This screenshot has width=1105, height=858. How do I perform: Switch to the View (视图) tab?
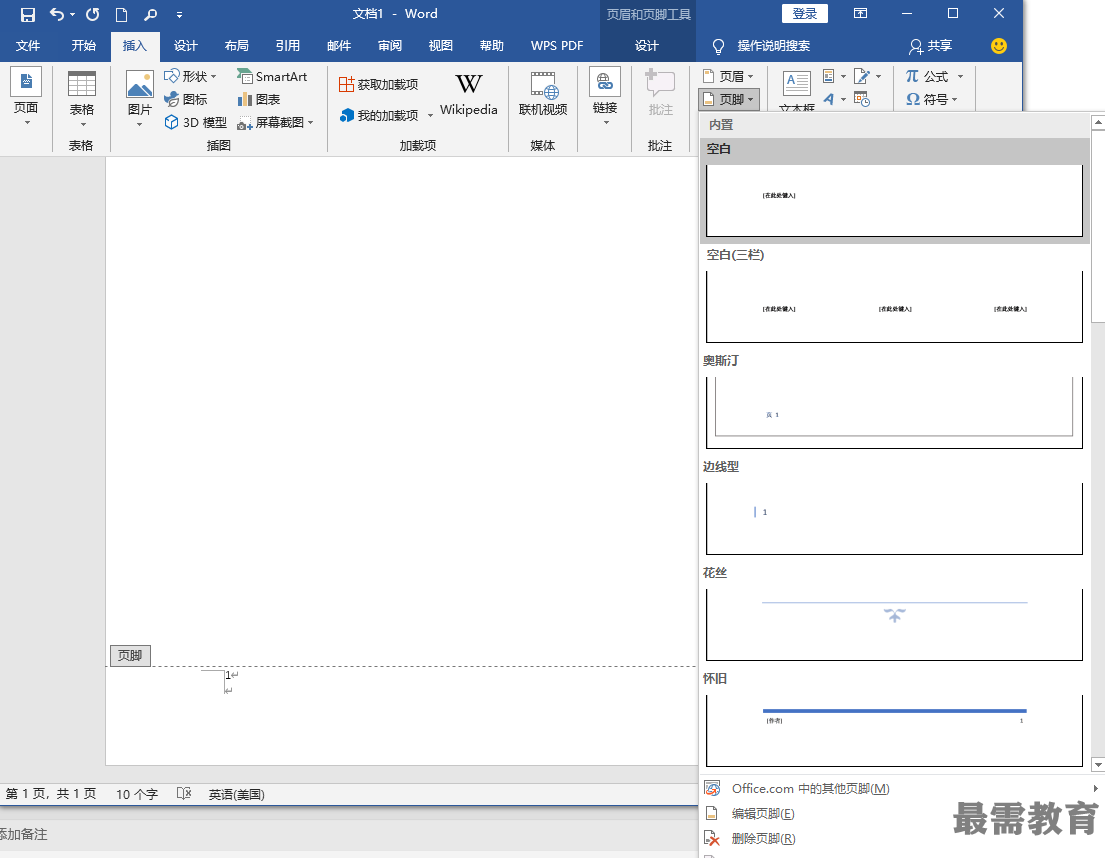pos(440,46)
